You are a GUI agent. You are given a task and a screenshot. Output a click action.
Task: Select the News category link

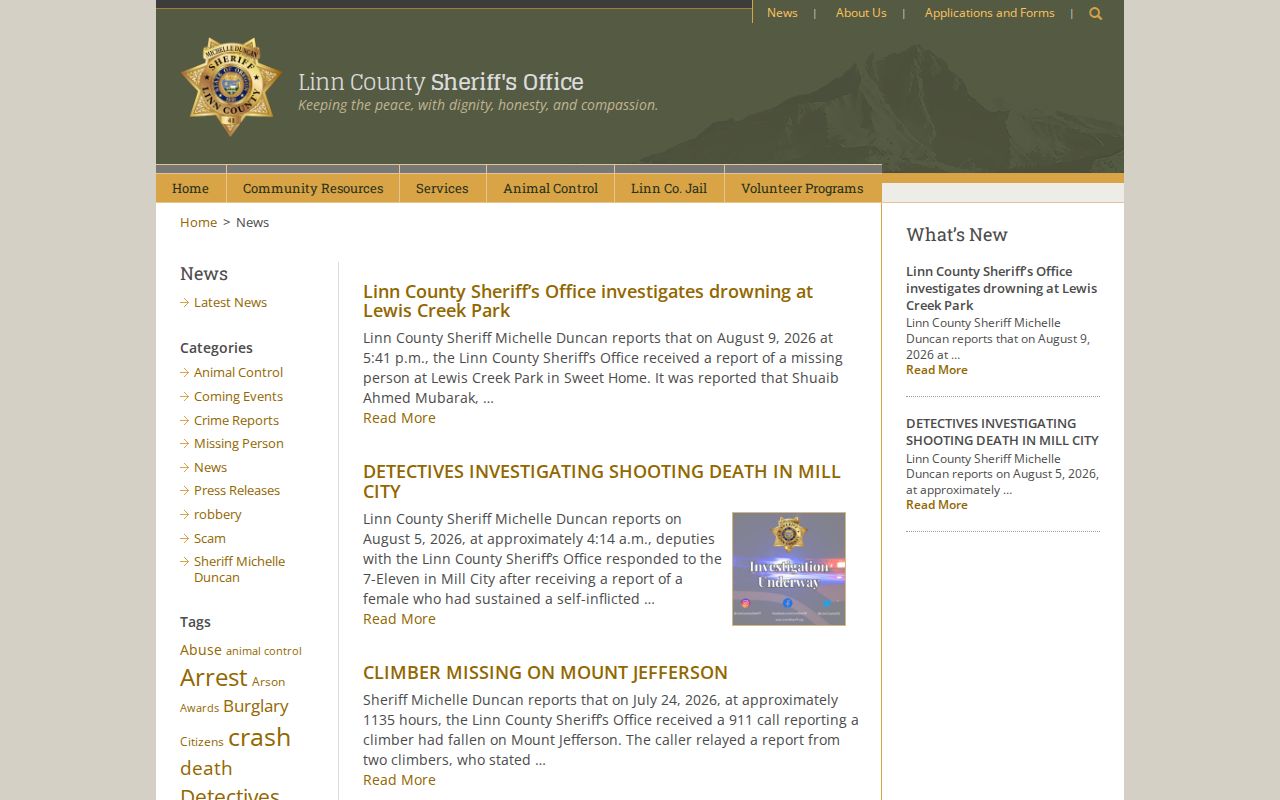point(210,467)
